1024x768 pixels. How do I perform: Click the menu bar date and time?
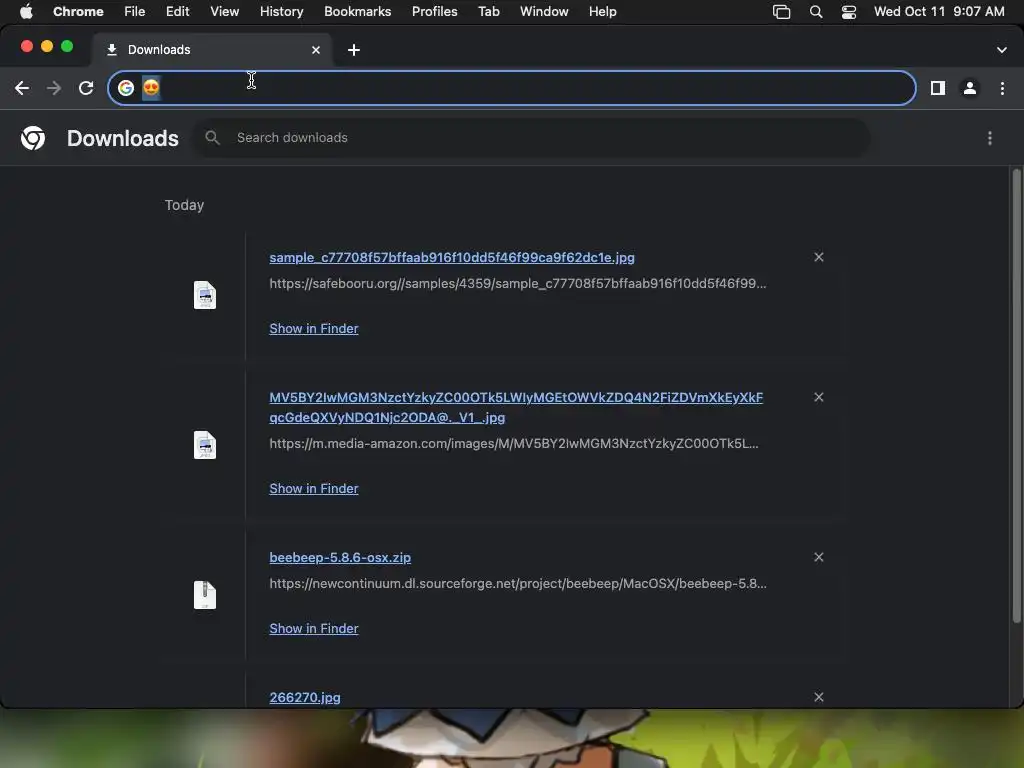tap(939, 12)
